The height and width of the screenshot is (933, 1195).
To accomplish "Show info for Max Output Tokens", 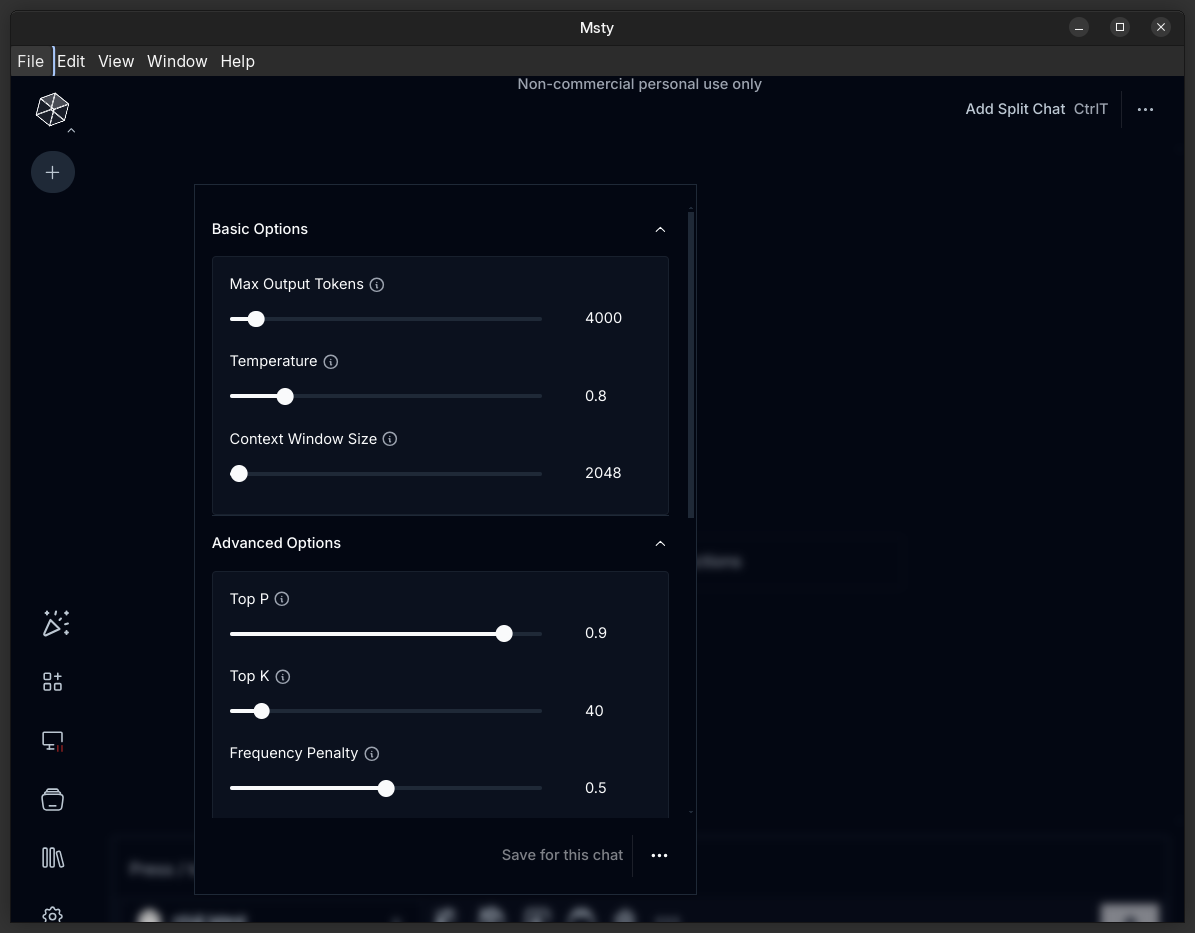I will click(377, 285).
